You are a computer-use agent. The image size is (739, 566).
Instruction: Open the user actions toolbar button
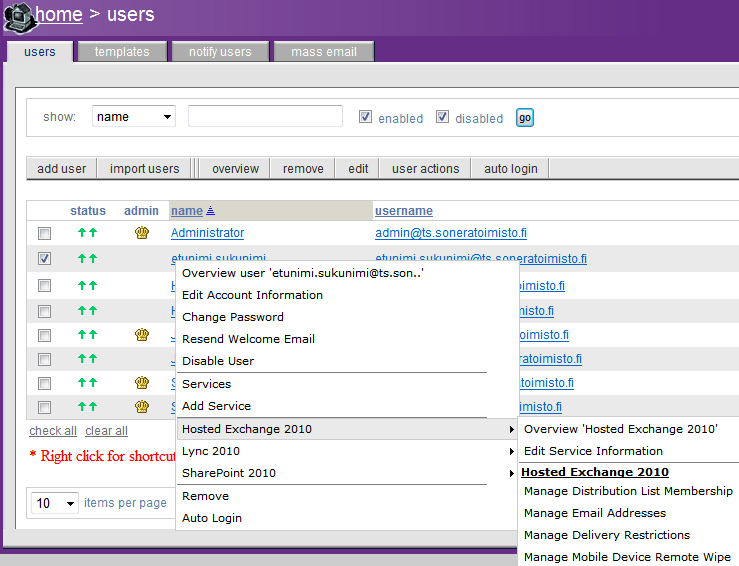[426, 169]
